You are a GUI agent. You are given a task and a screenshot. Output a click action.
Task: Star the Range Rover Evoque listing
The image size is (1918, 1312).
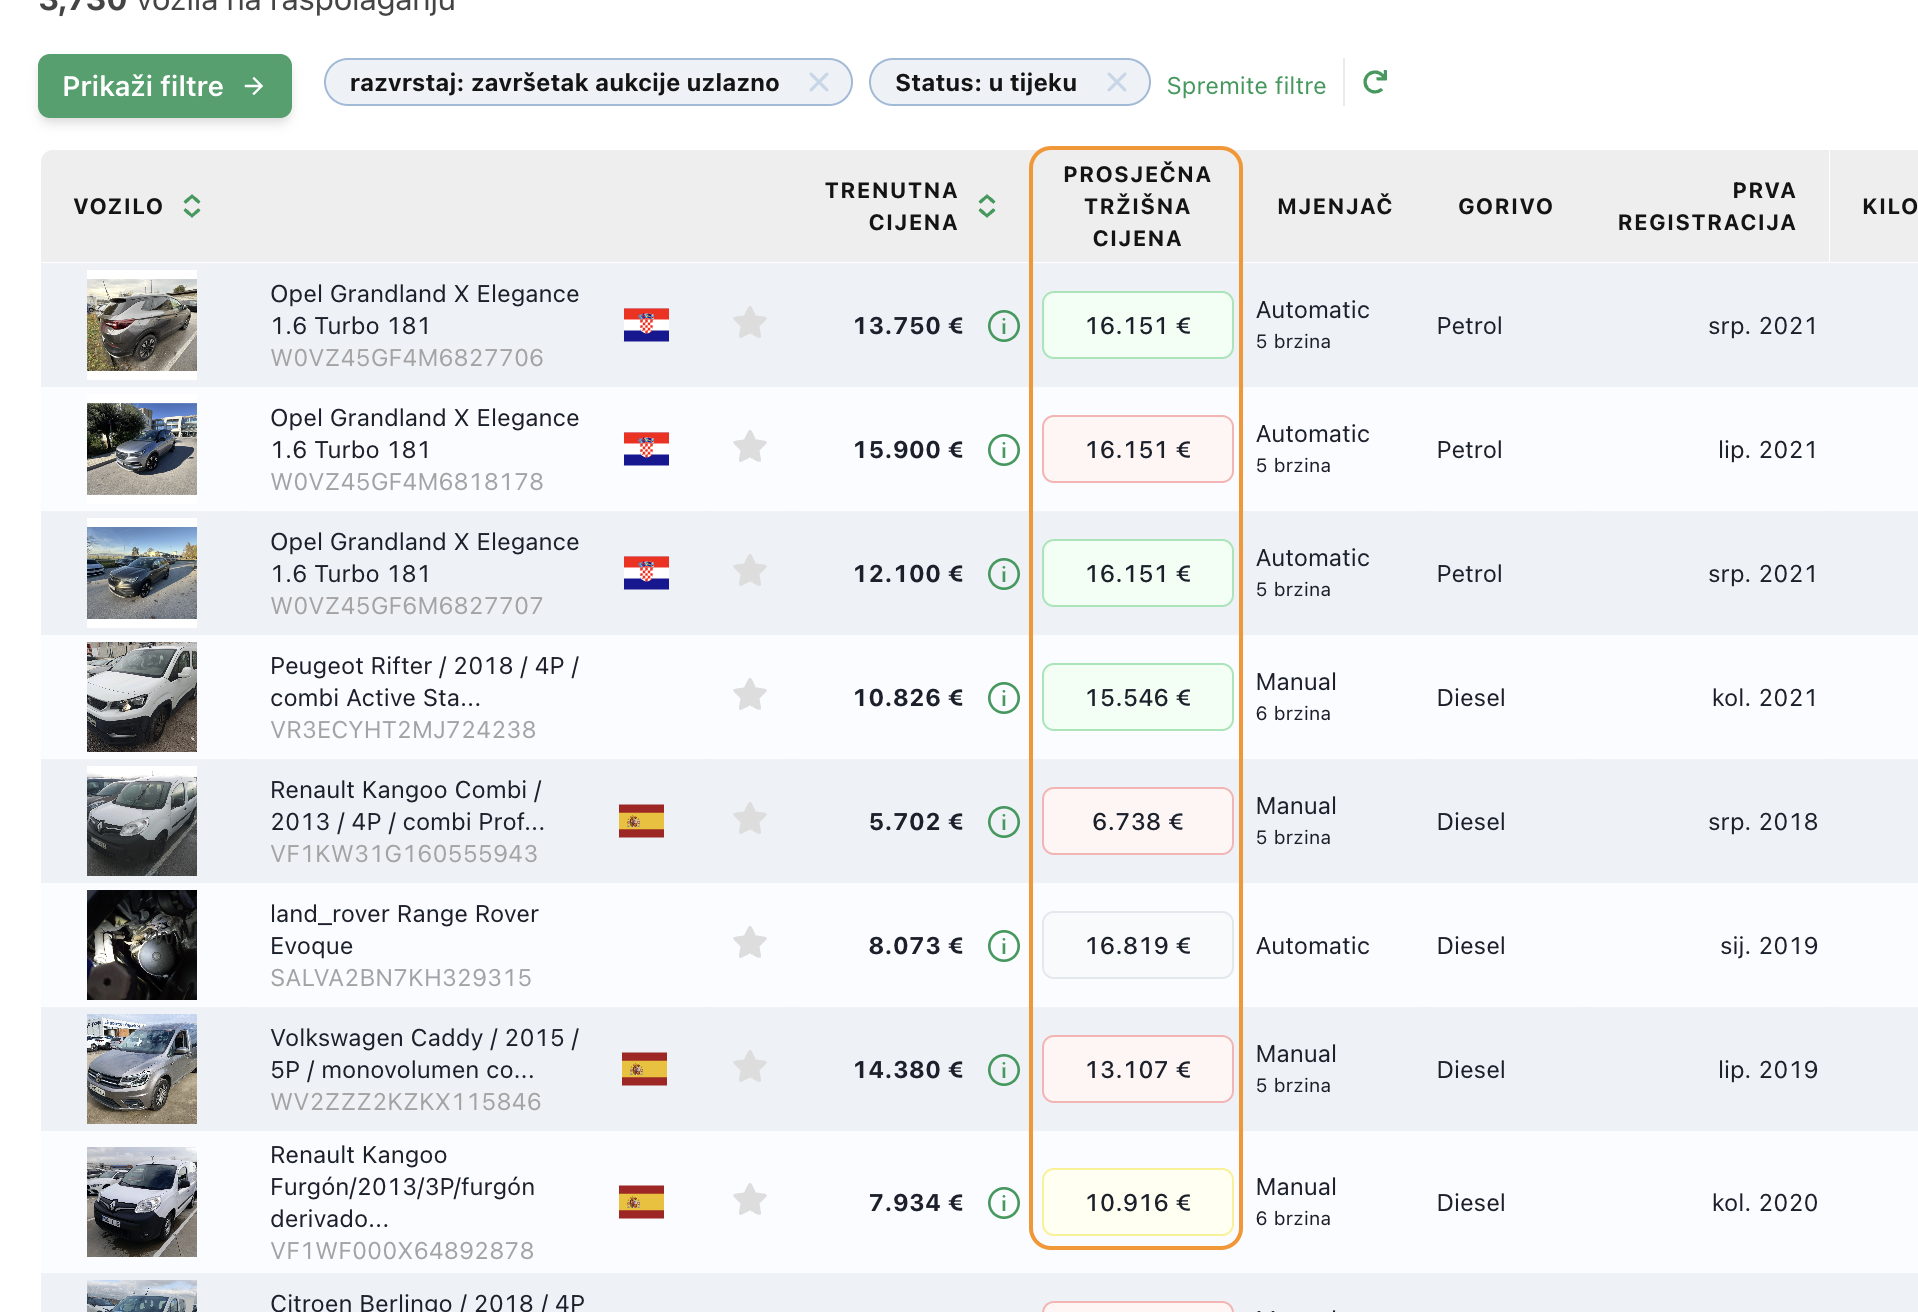pos(749,944)
